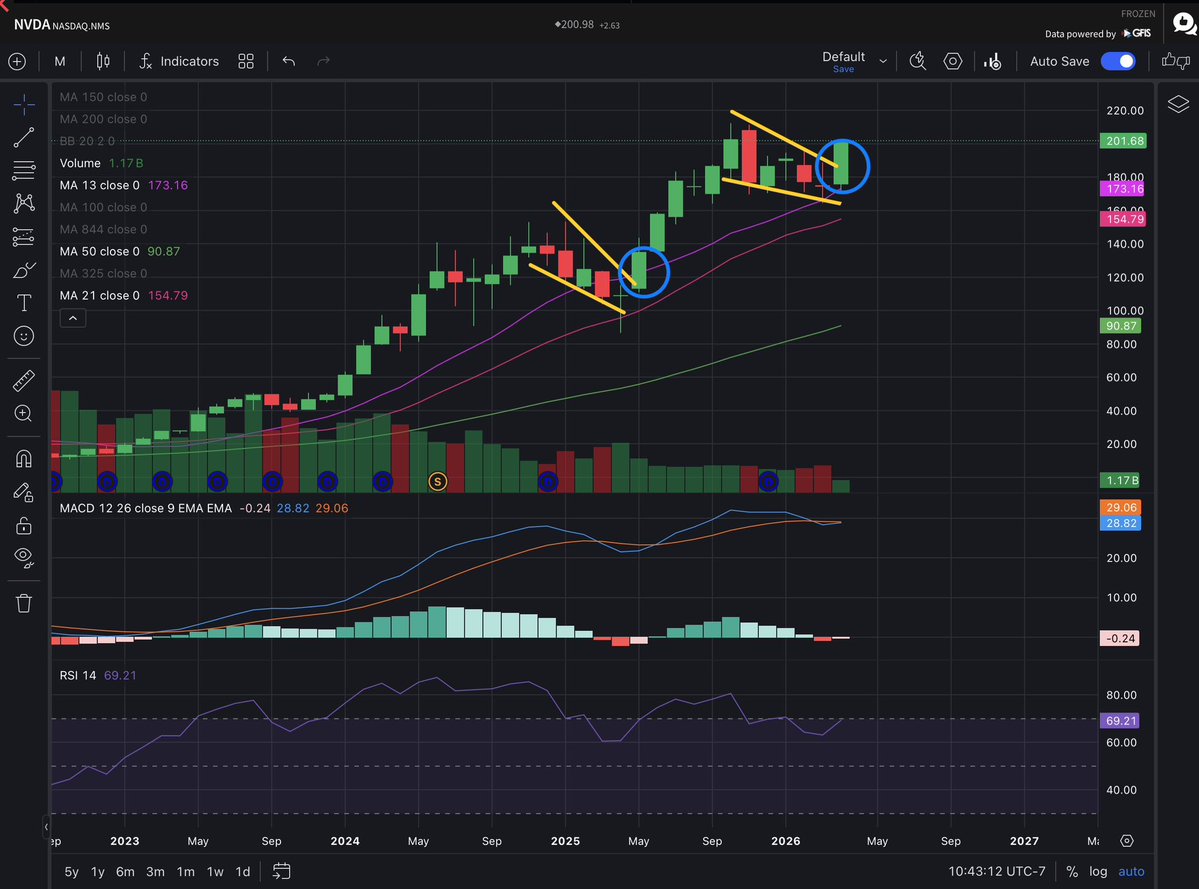This screenshot has width=1199, height=889.
Task: Click the orange S split marker
Action: click(x=437, y=482)
